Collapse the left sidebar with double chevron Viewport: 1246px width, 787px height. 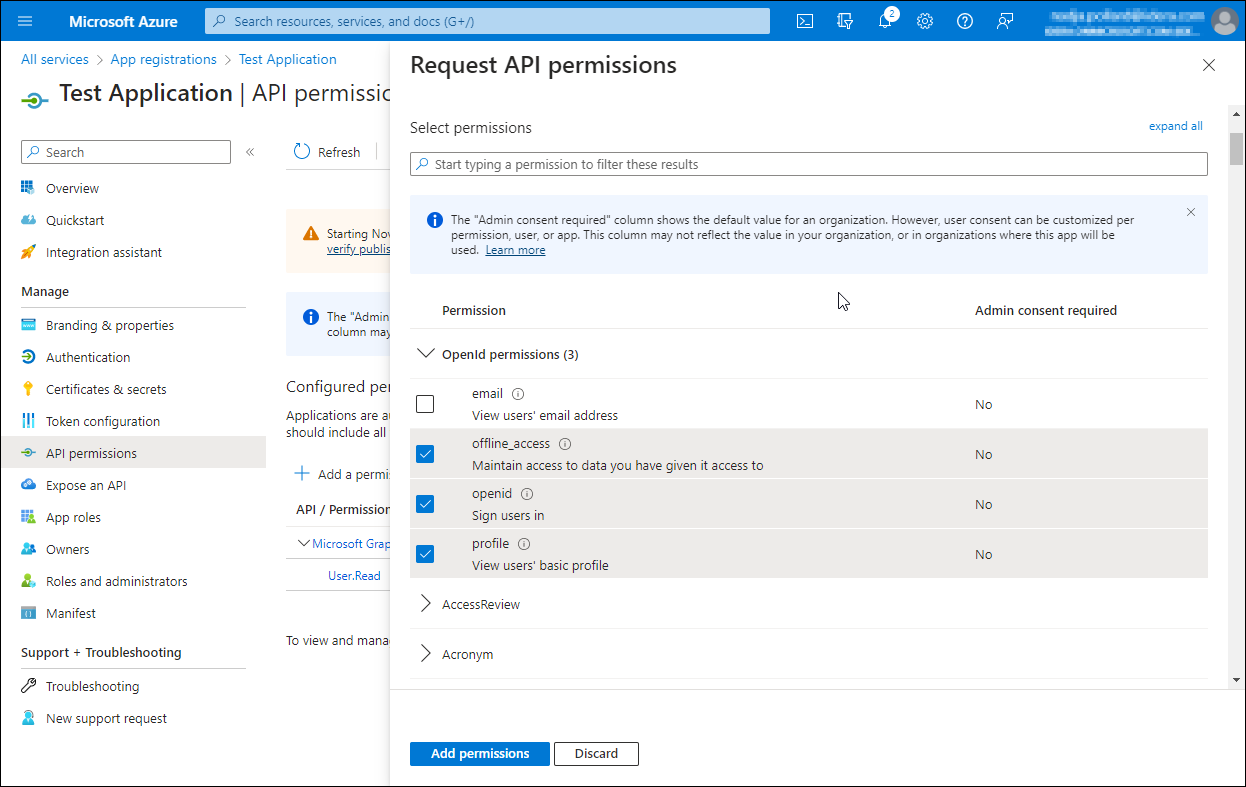tap(250, 152)
